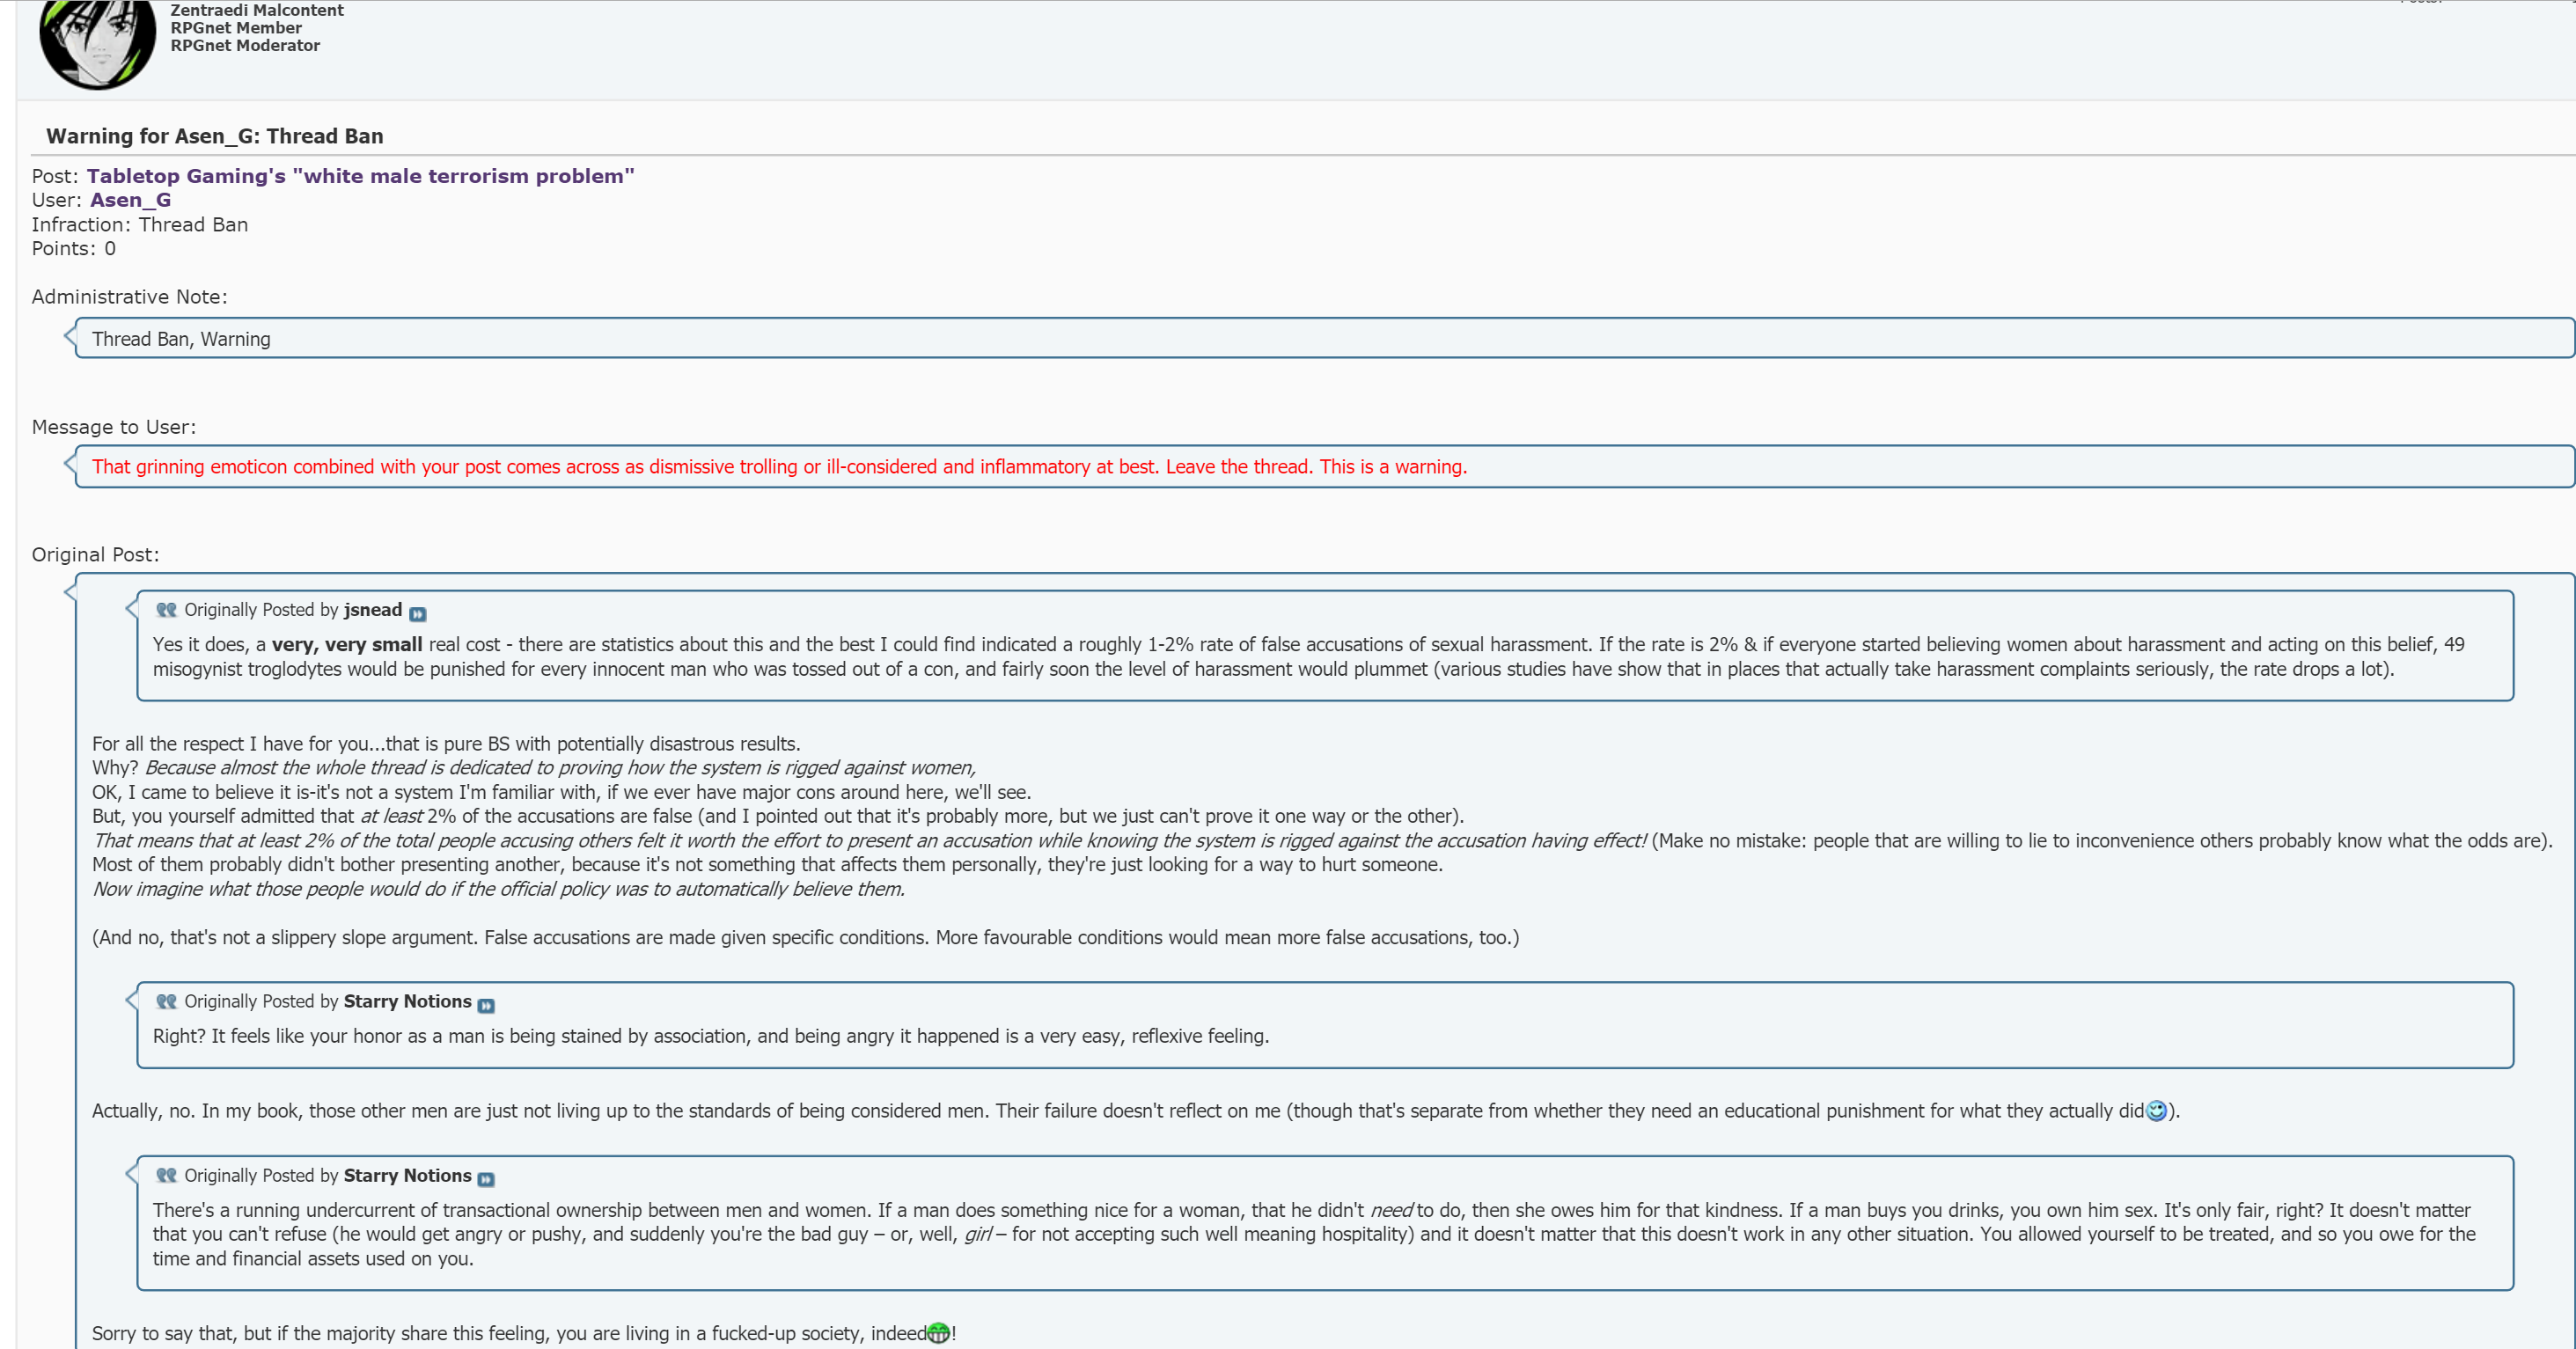Screen dimensions: 2576x1349
Task: Click the "Infraction: Thread Ban" line
Action: click(140, 225)
